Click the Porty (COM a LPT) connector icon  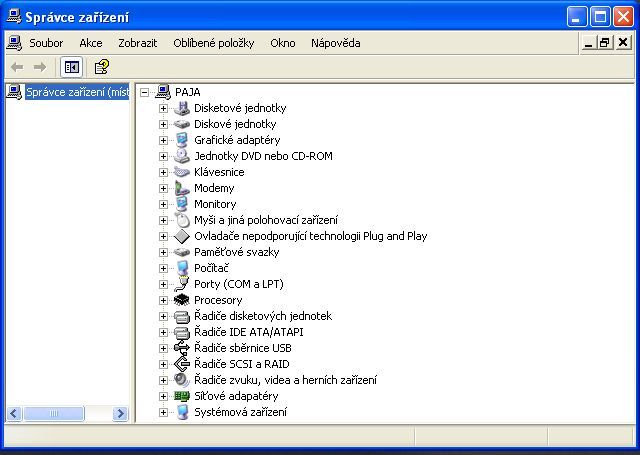point(182,284)
